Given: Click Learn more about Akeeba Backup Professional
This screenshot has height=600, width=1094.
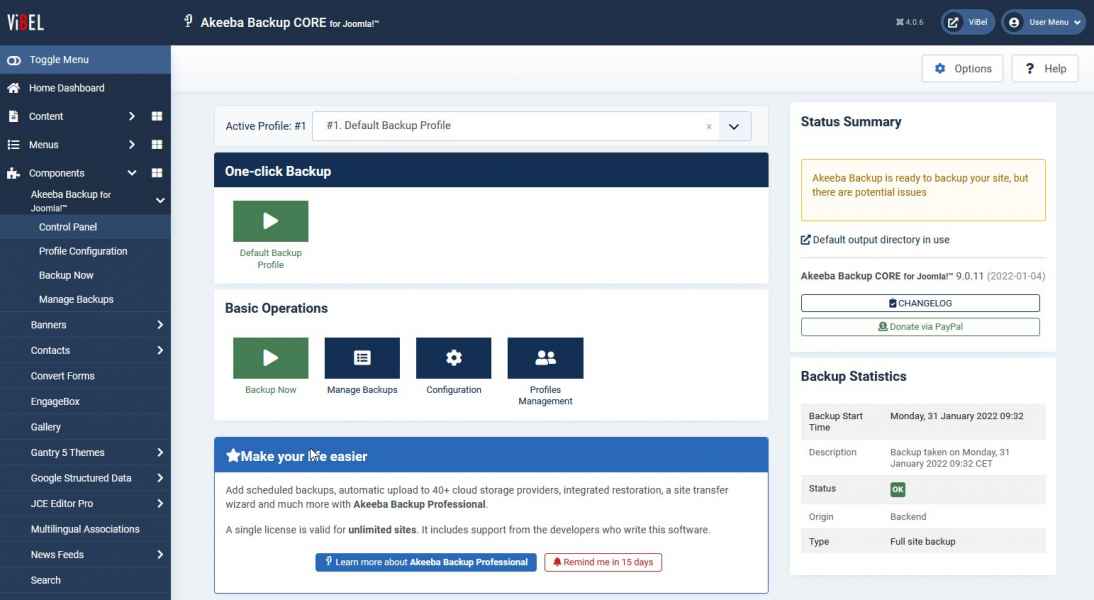Looking at the screenshot, I should pyautogui.click(x=426, y=562).
